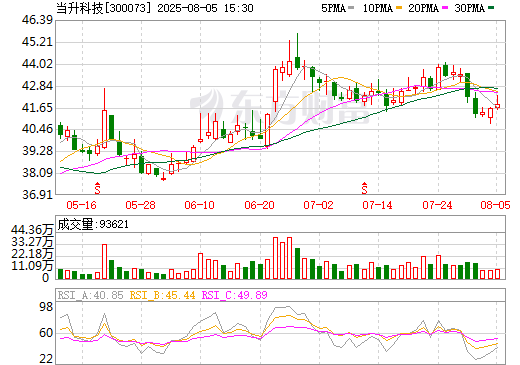Screen dimensions: 520x365
Task: Click the 06-10 date label
Action: click(x=199, y=205)
